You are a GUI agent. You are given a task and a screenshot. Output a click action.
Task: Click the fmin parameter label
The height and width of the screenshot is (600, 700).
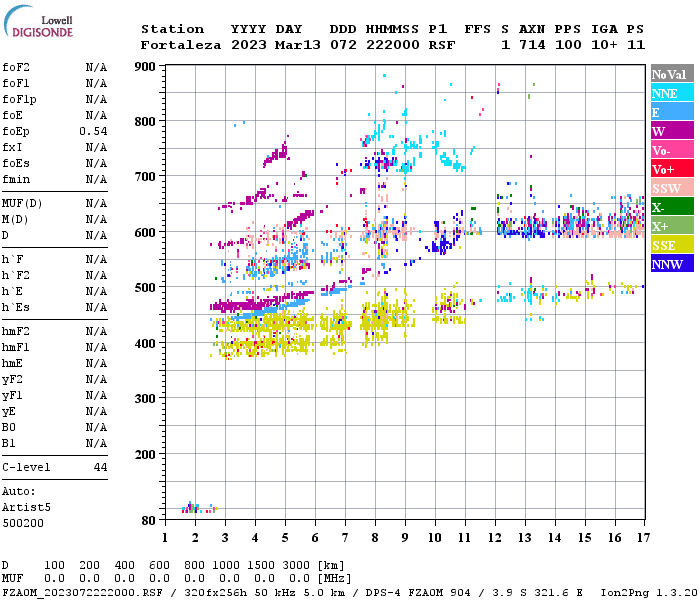[16, 179]
